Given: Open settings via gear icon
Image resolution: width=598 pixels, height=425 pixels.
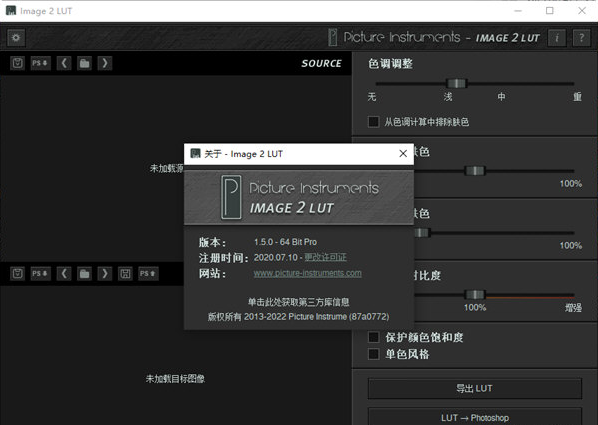Looking at the screenshot, I should (16, 38).
